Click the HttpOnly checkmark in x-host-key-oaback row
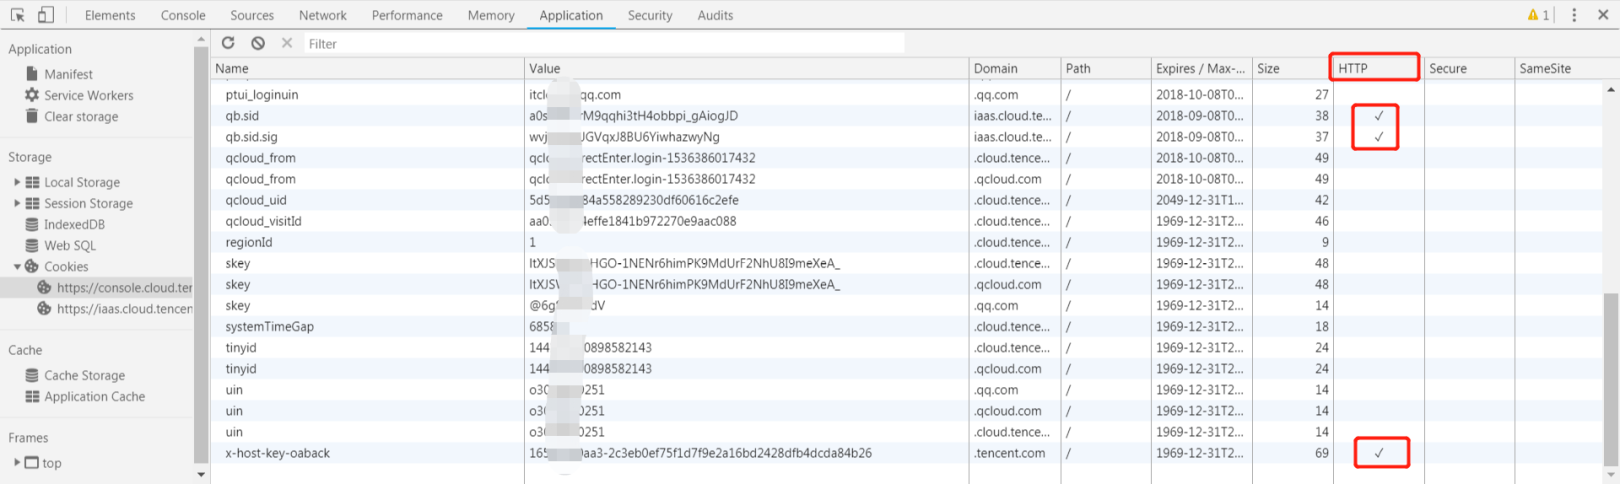The height and width of the screenshot is (484, 1620). pyautogui.click(x=1378, y=452)
